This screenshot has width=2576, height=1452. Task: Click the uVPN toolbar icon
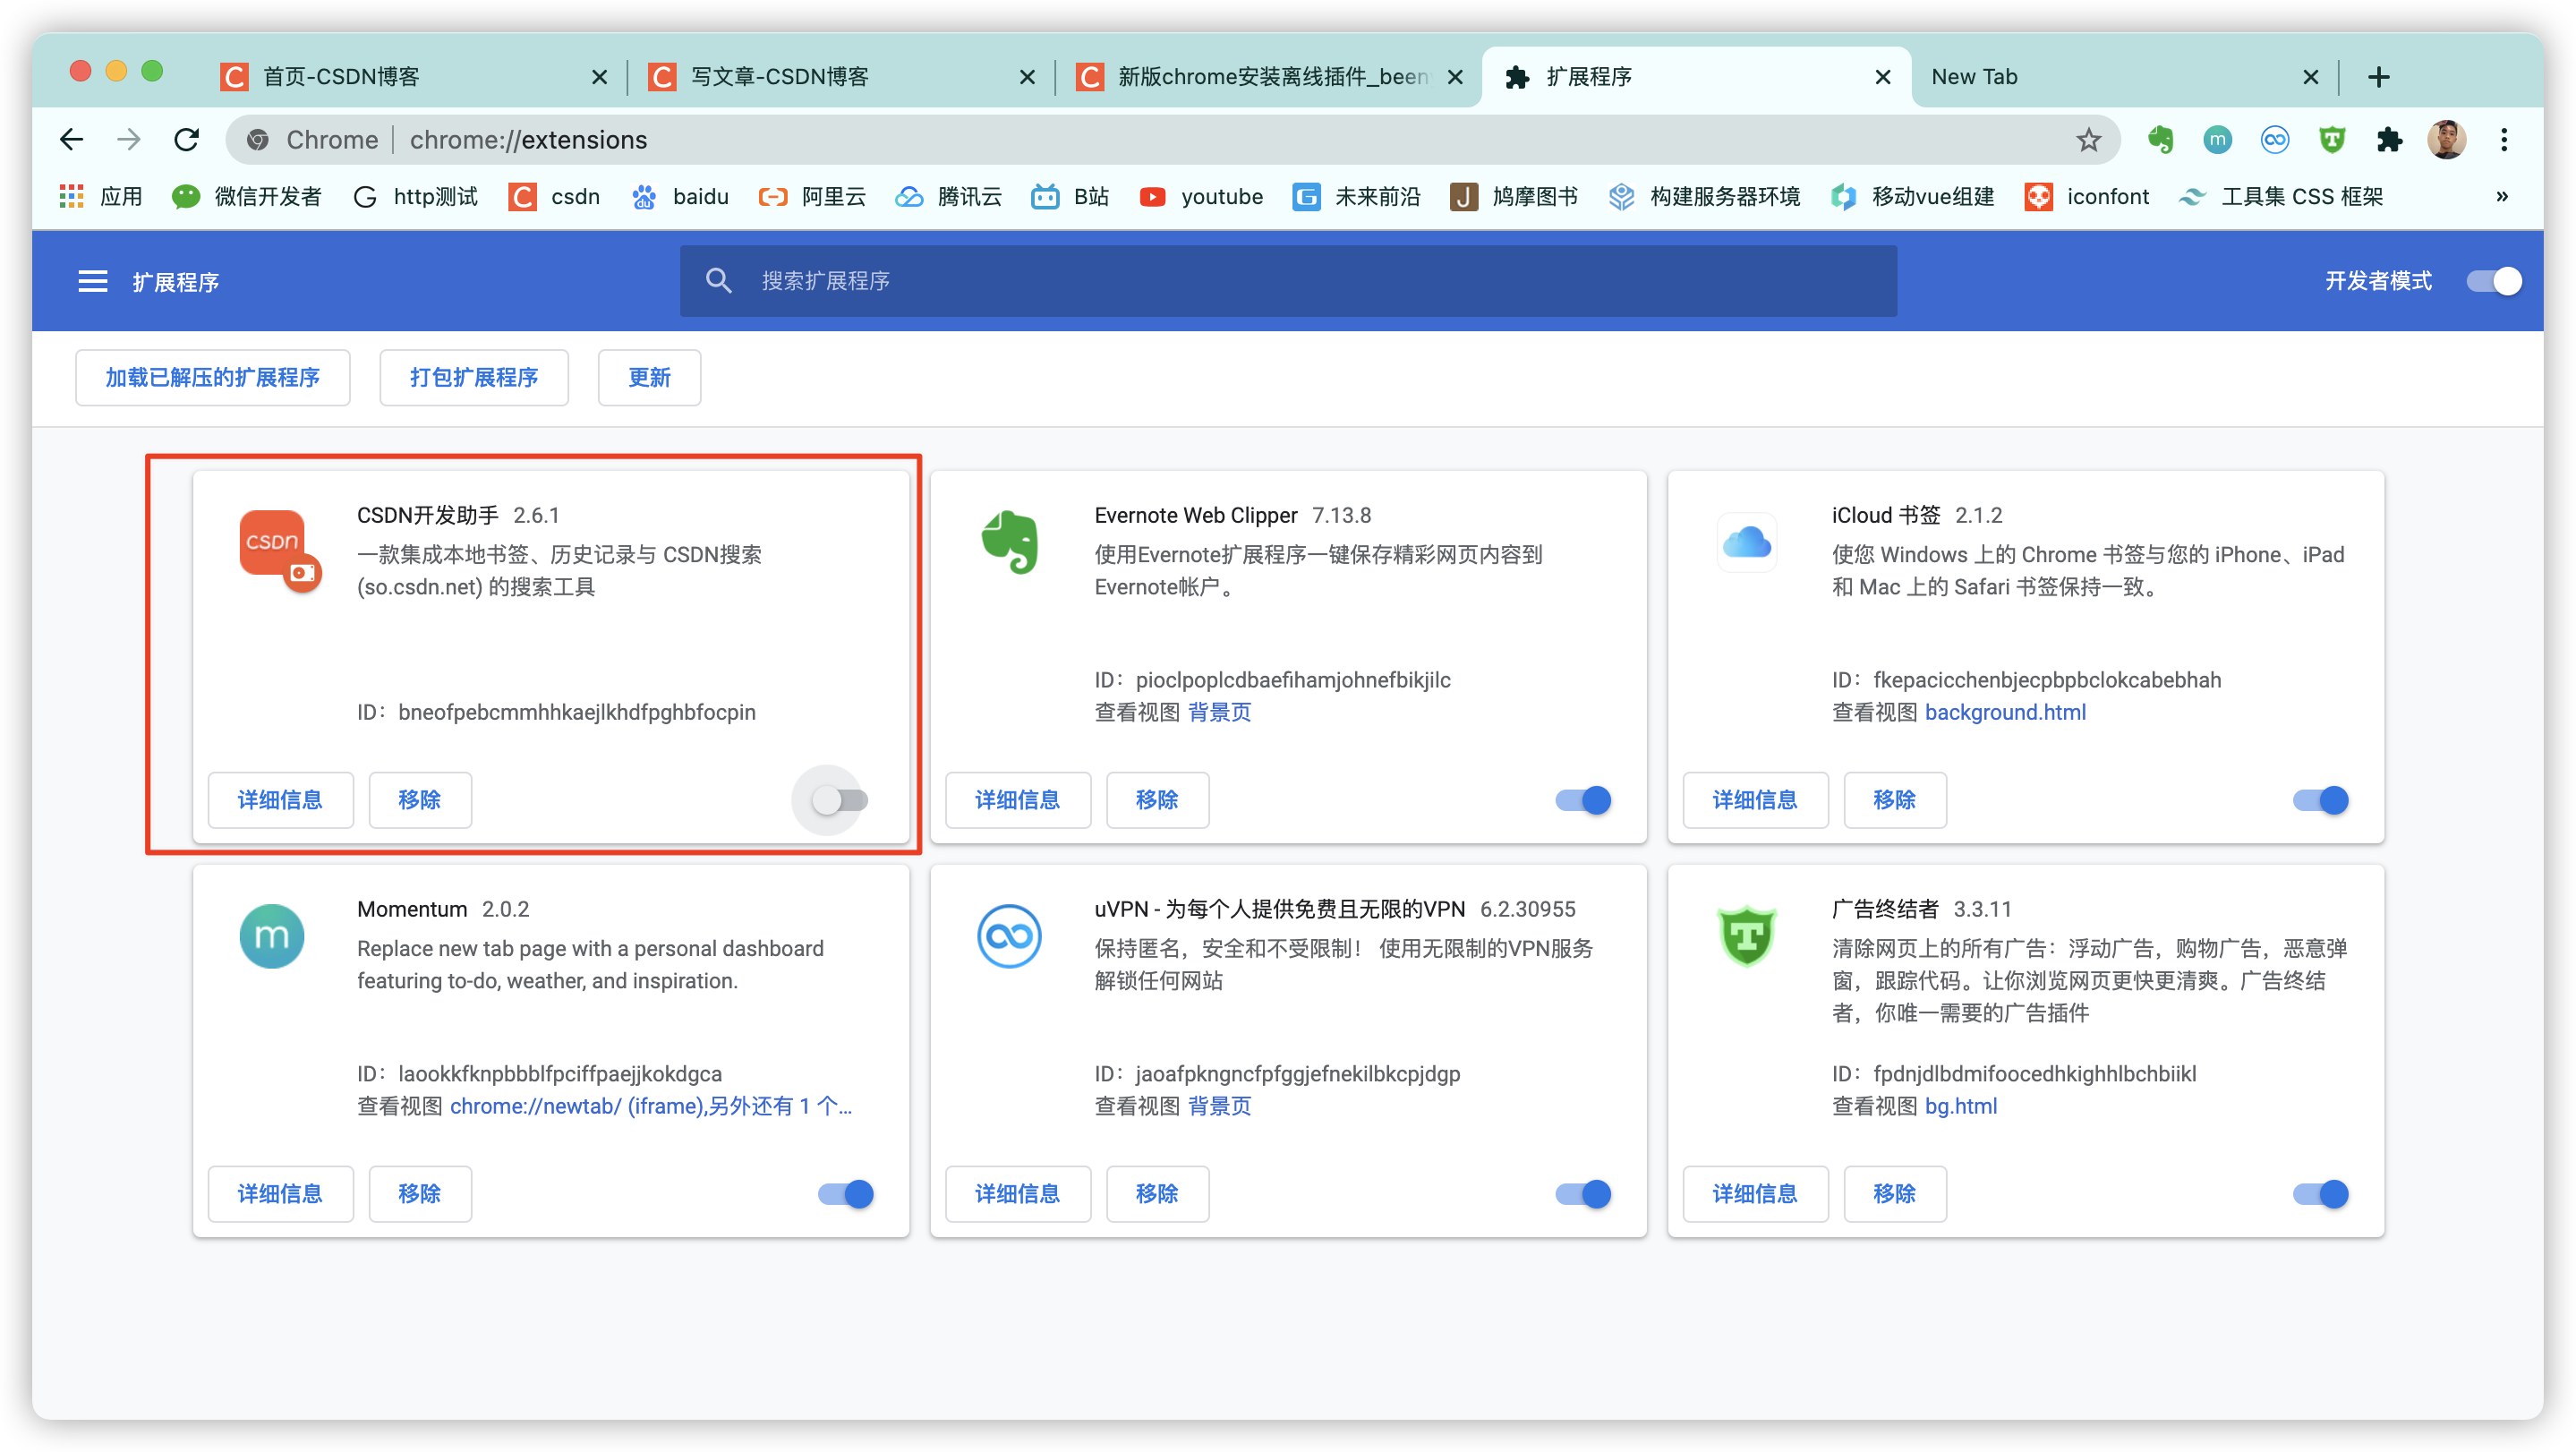click(2274, 140)
